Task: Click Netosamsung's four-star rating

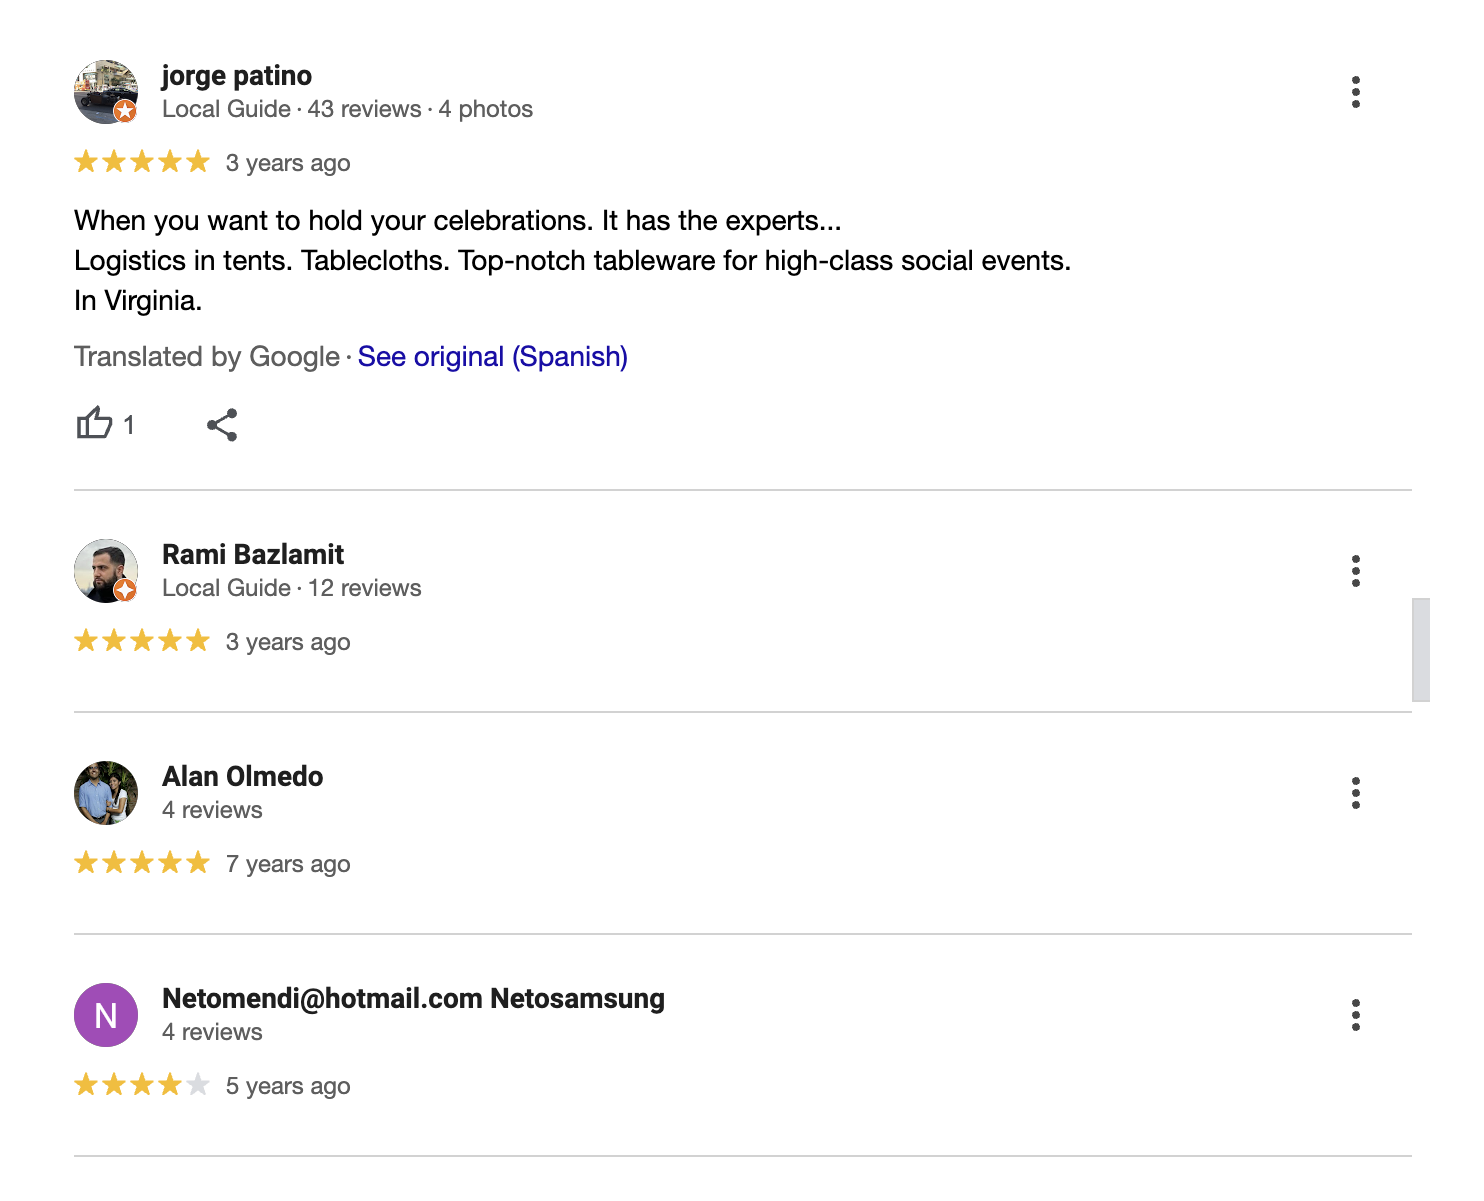Action: pyautogui.click(x=142, y=1085)
